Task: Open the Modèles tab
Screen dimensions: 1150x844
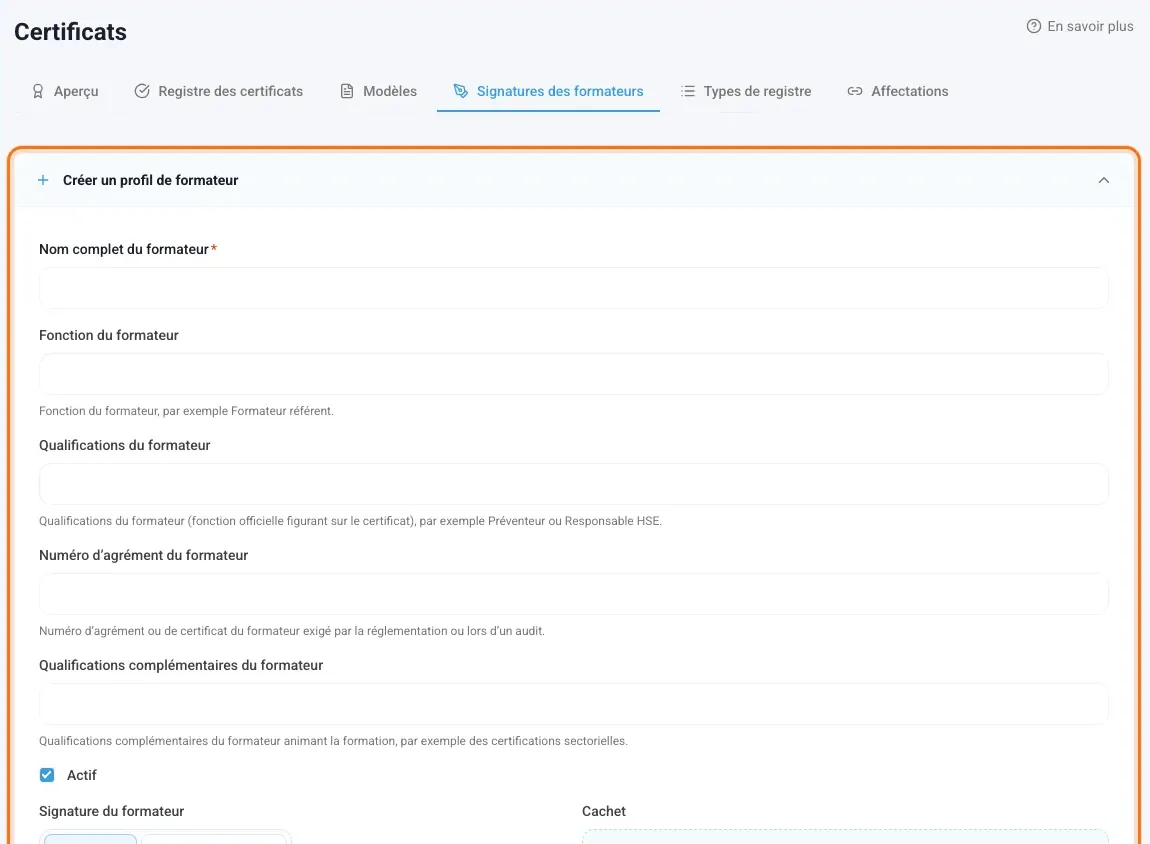Action: (x=378, y=91)
